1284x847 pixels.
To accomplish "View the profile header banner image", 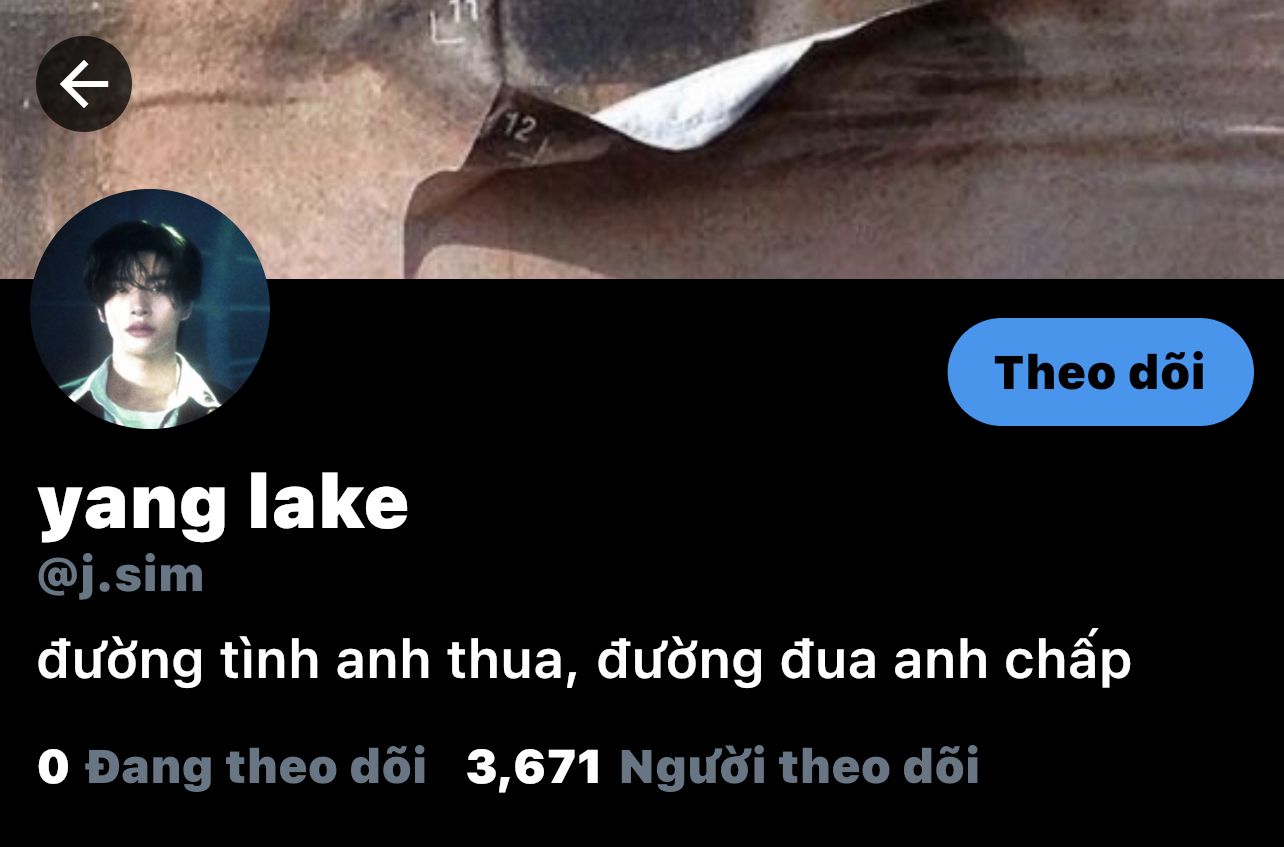I will [x=642, y=139].
